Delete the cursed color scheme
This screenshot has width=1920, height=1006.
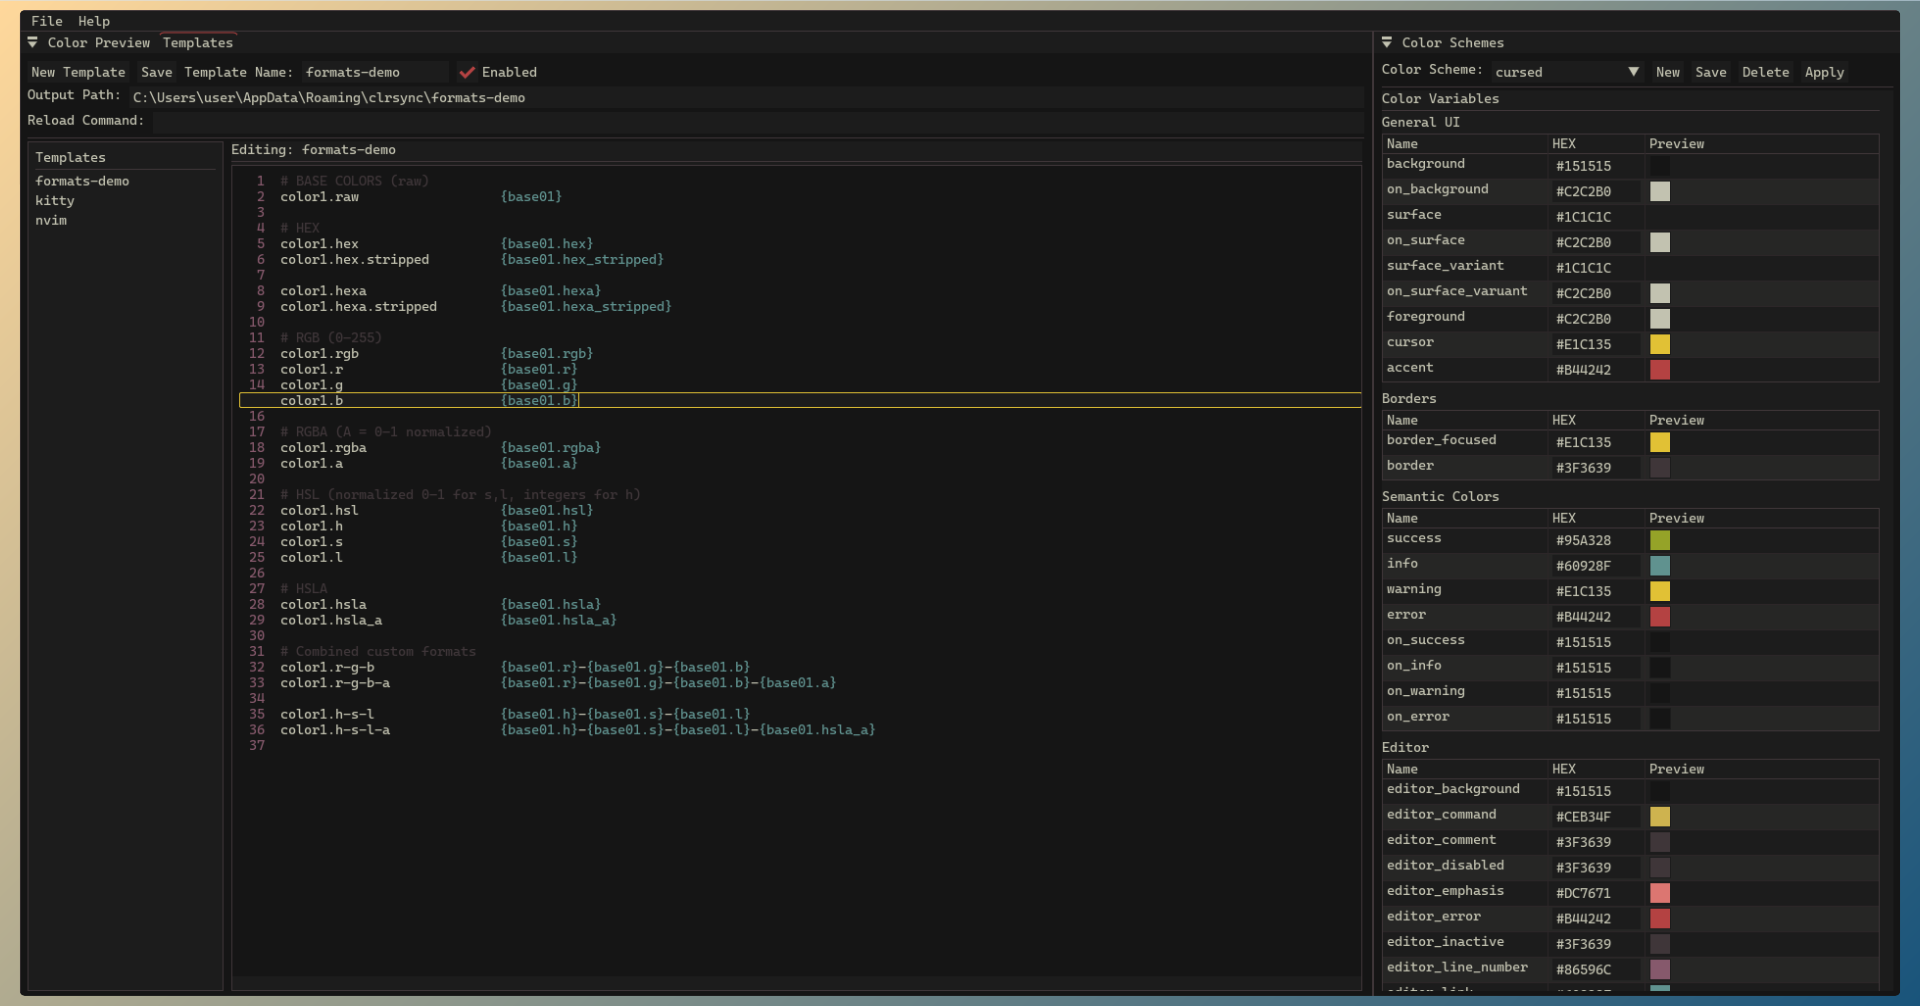(x=1765, y=72)
